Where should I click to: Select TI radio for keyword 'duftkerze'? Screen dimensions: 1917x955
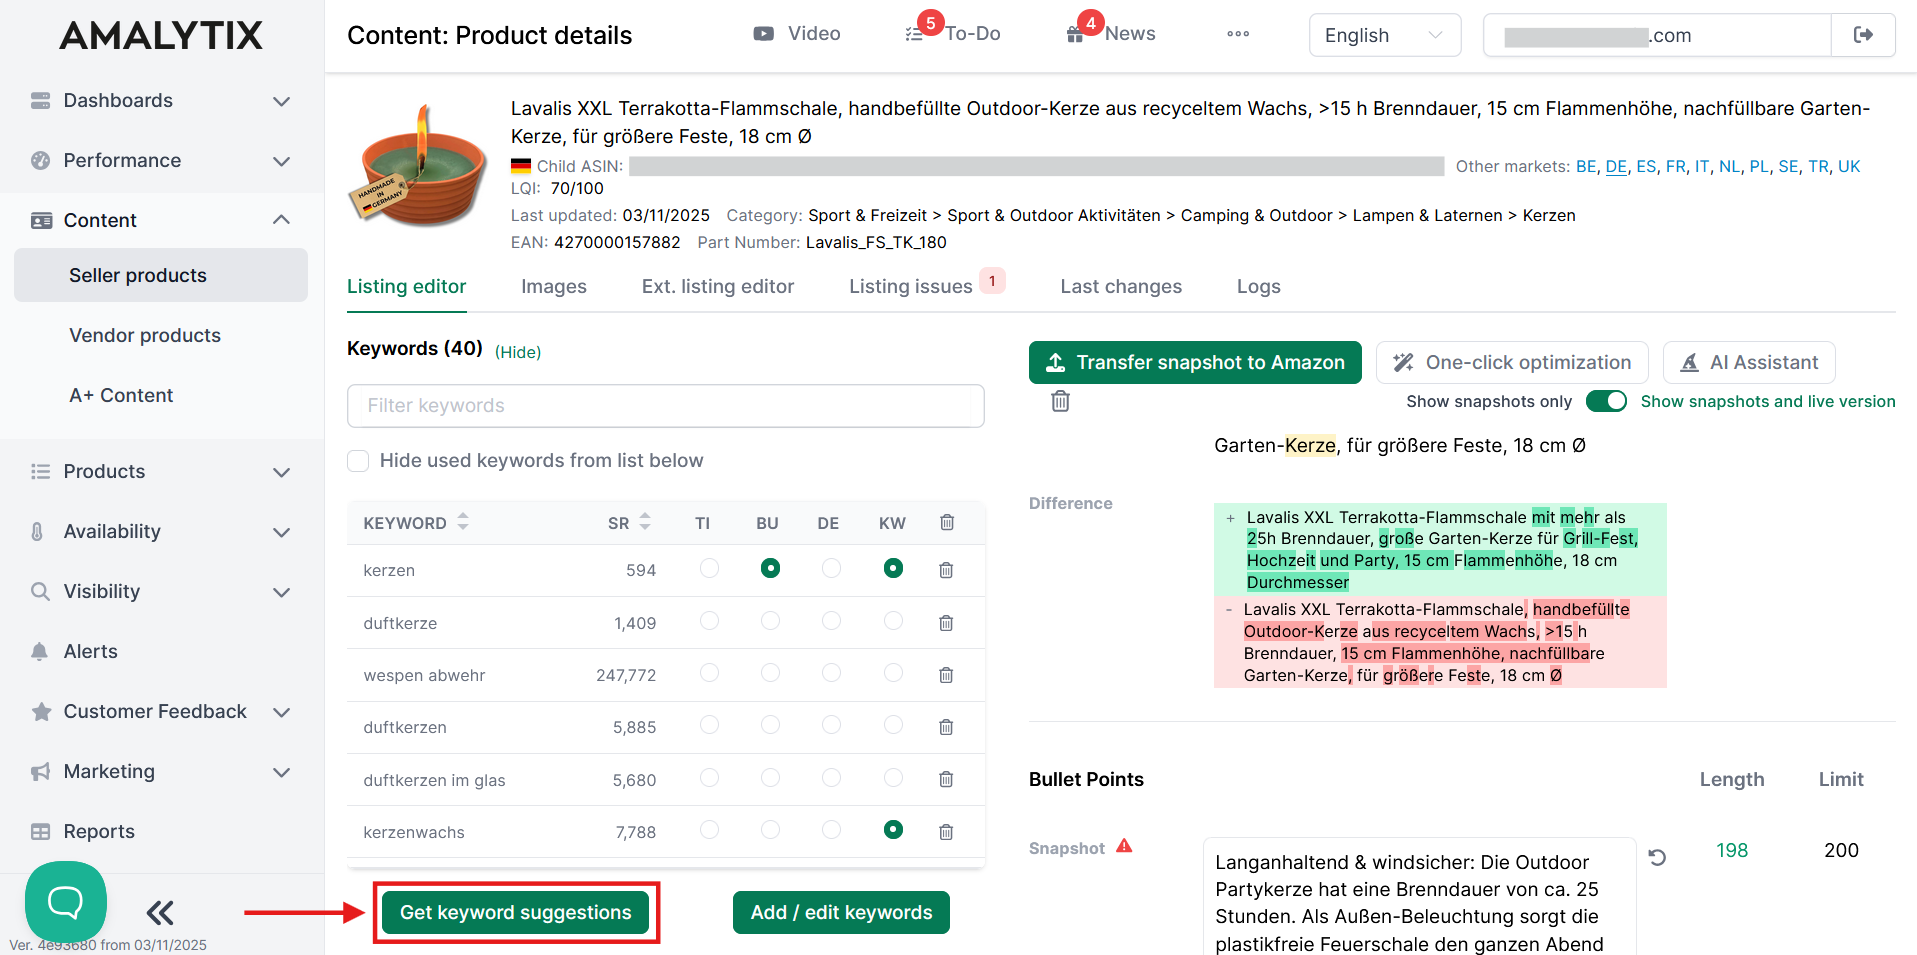pos(709,621)
